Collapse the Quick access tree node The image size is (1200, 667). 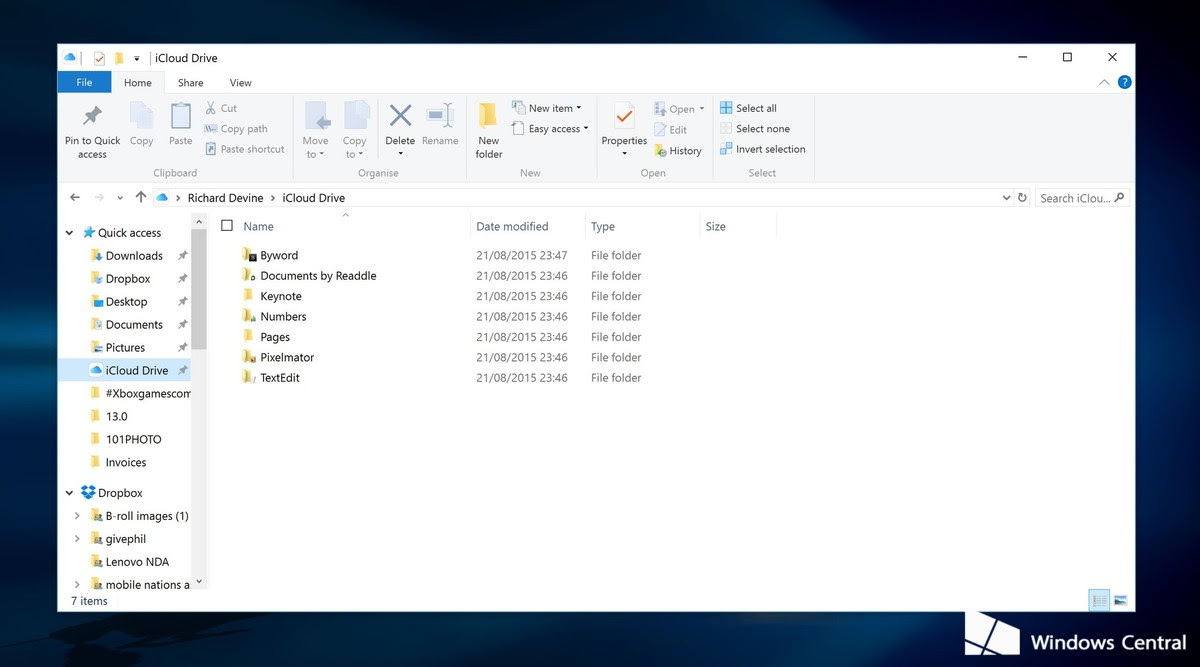69,233
